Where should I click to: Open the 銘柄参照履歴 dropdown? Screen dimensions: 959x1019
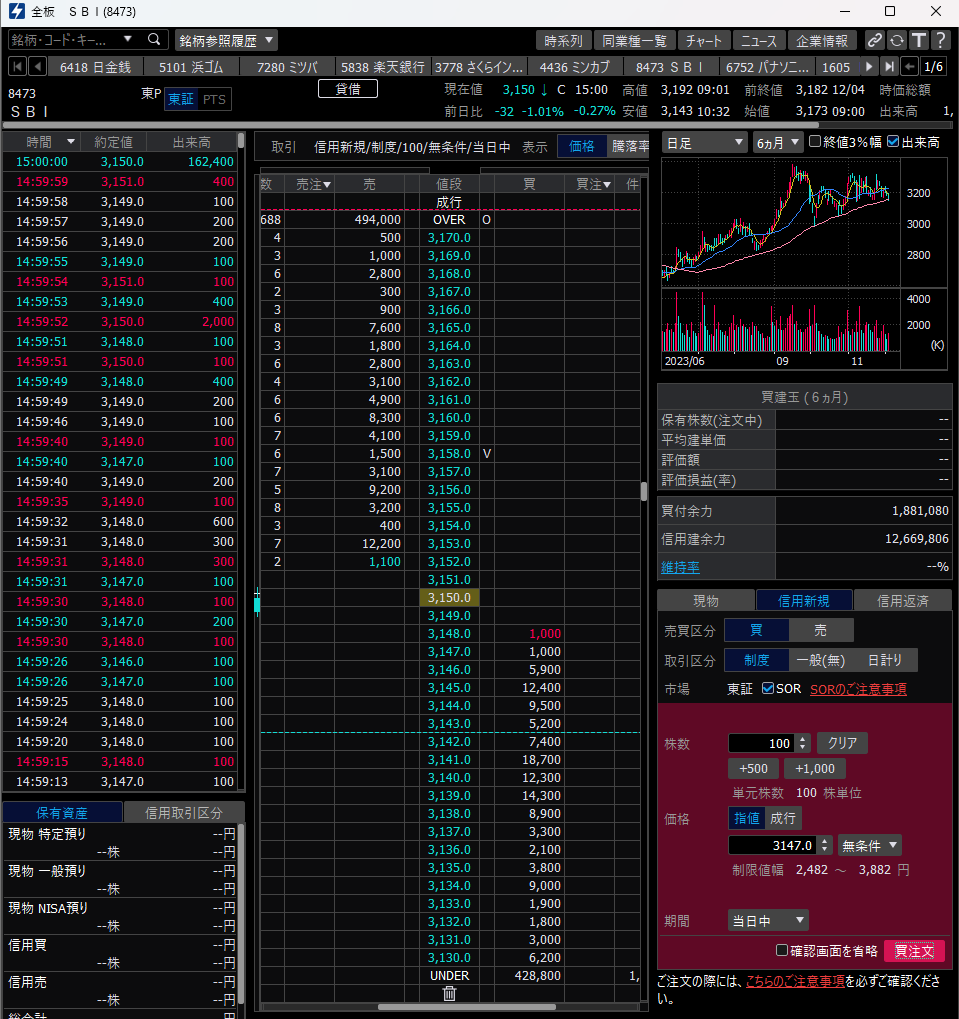coord(226,40)
